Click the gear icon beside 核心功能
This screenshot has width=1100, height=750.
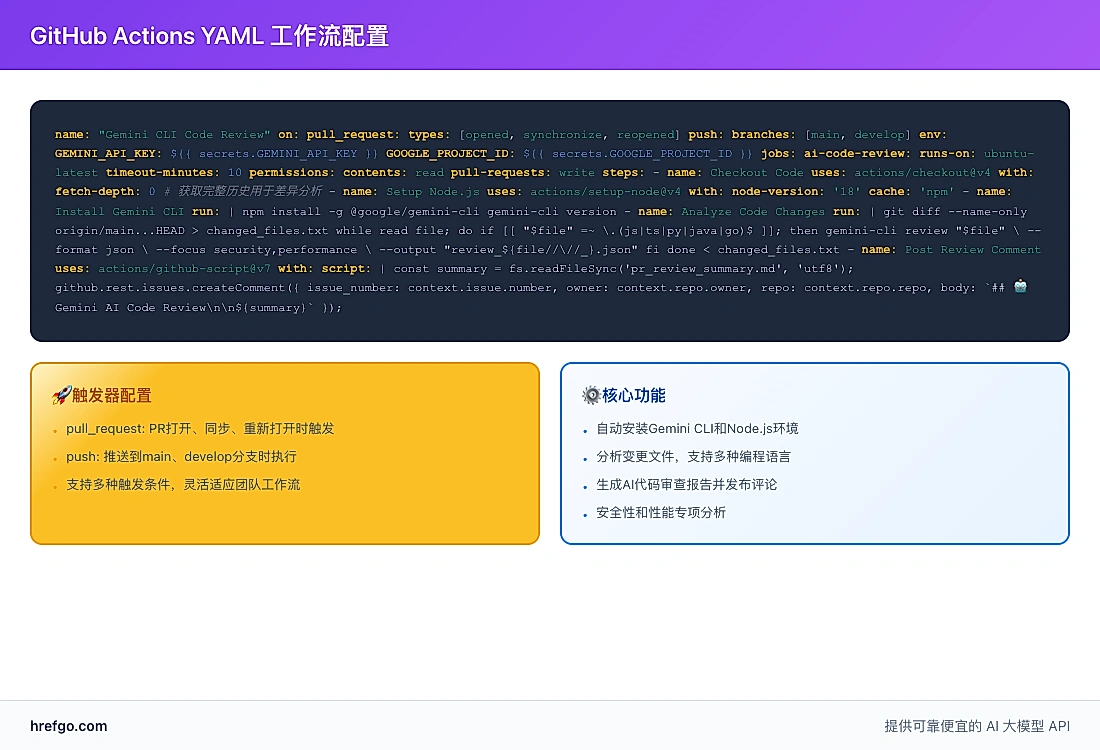coord(591,396)
